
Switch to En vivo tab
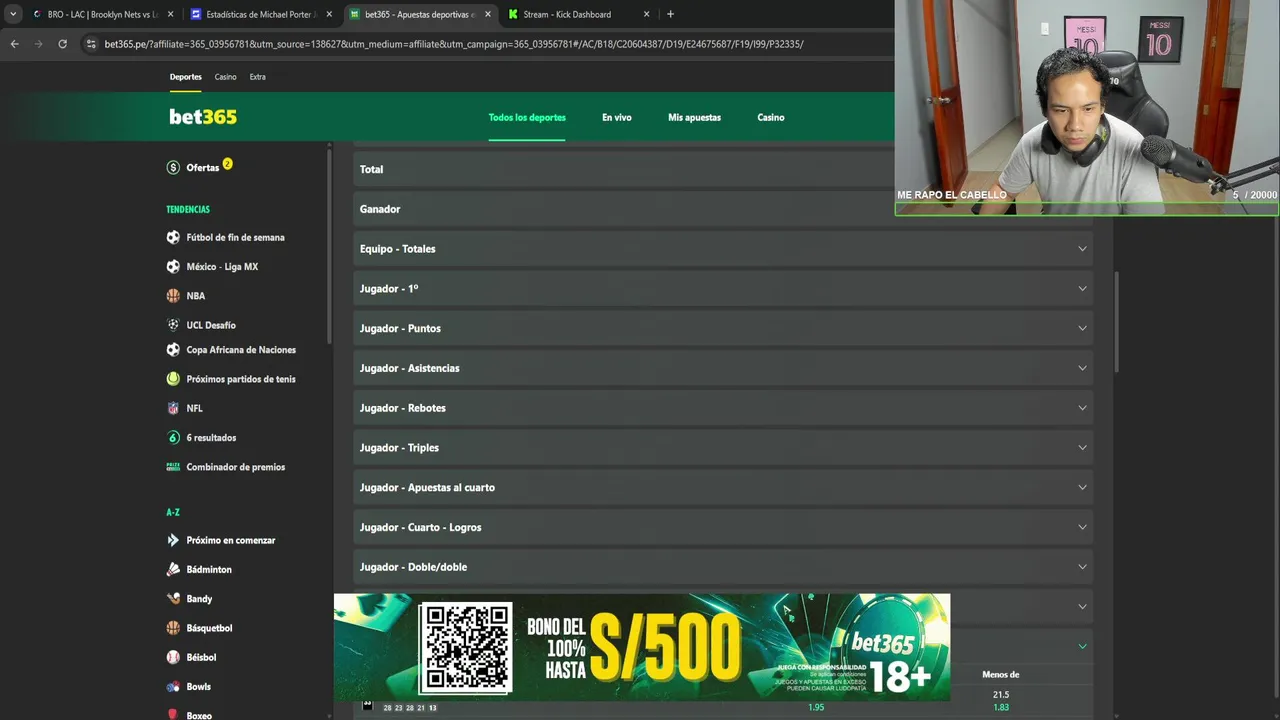[617, 117]
